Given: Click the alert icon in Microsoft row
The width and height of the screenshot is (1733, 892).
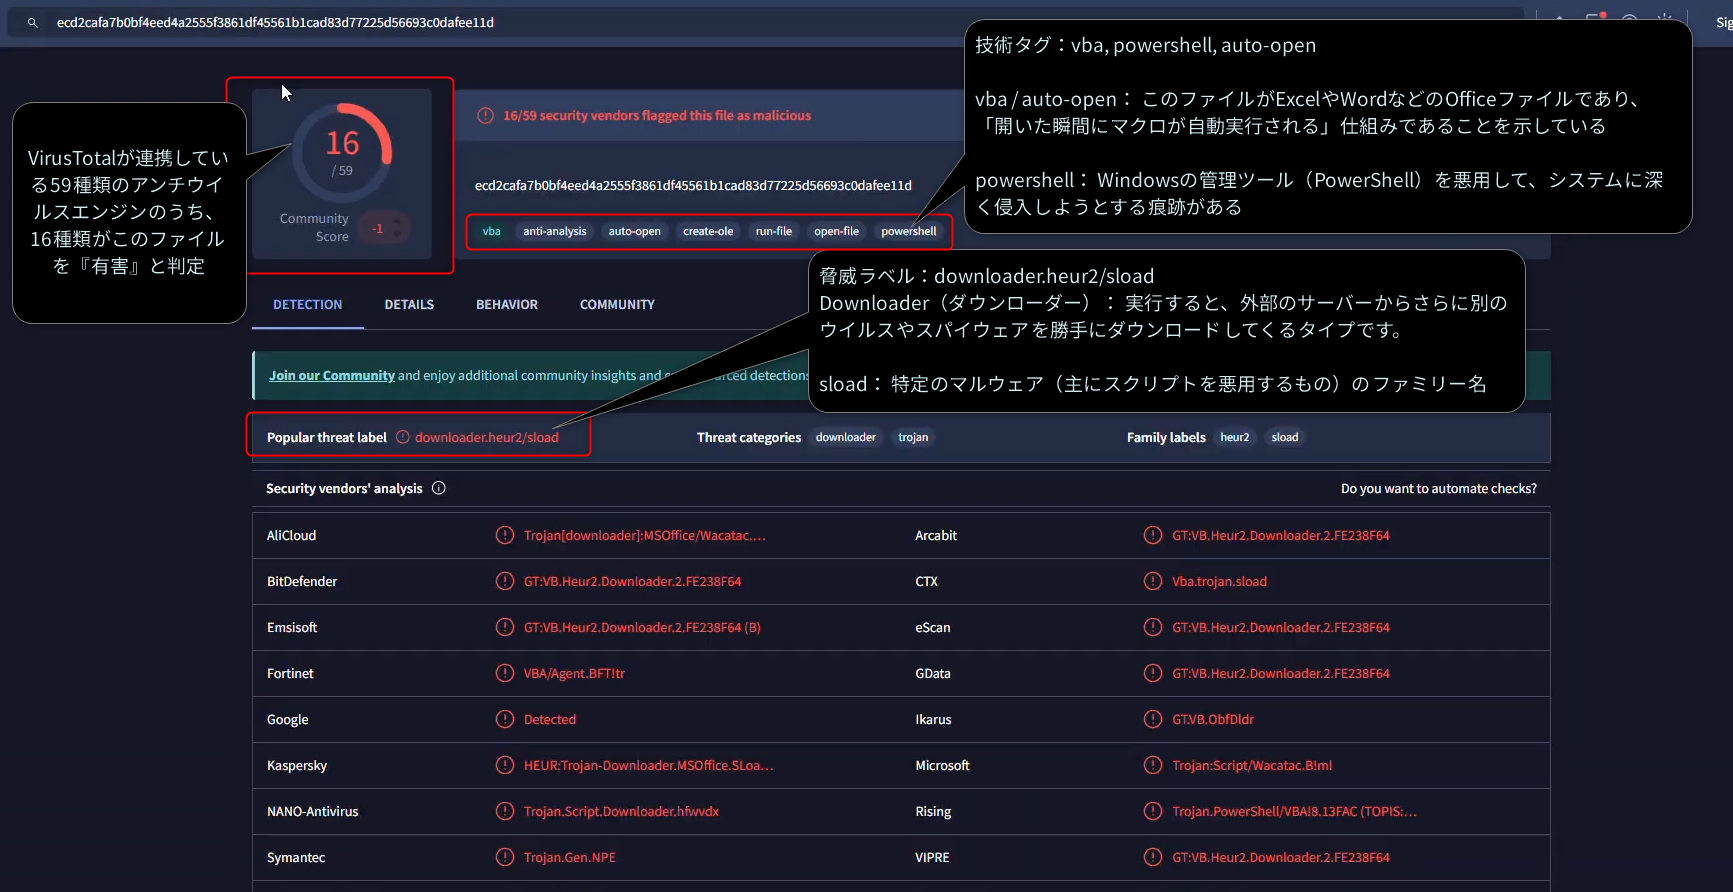Looking at the screenshot, I should [x=1153, y=765].
